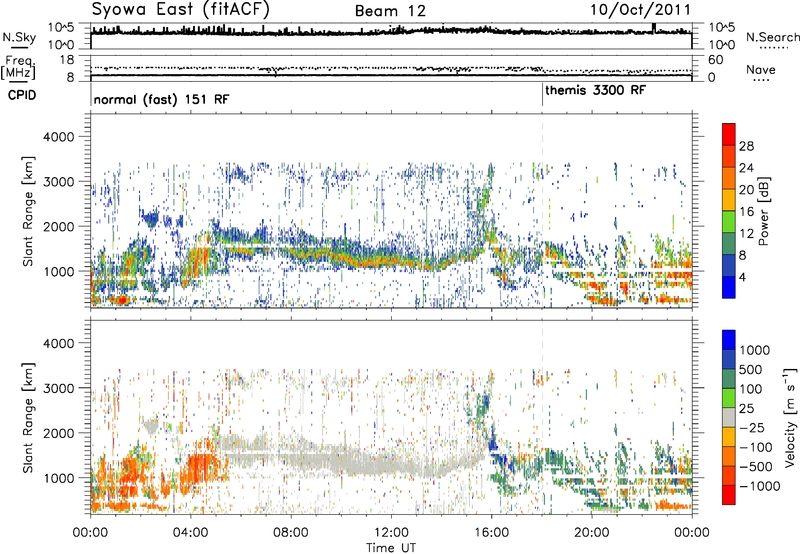Click the 'Freq. [MHz]' axis label
Viewport: 800px width, 554px height.
(x=18, y=67)
